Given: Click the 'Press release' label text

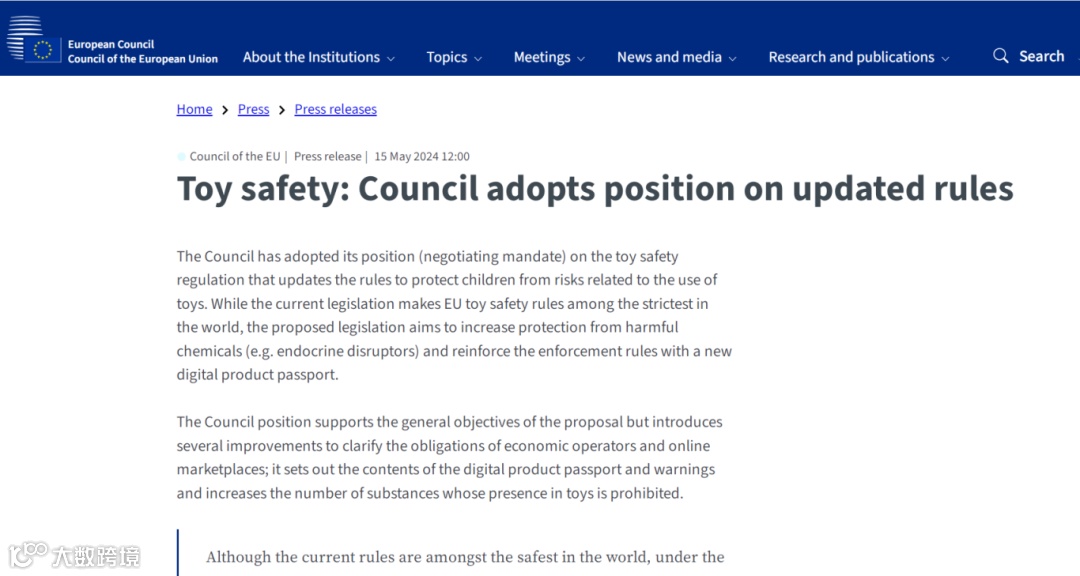Looking at the screenshot, I should tap(327, 156).
